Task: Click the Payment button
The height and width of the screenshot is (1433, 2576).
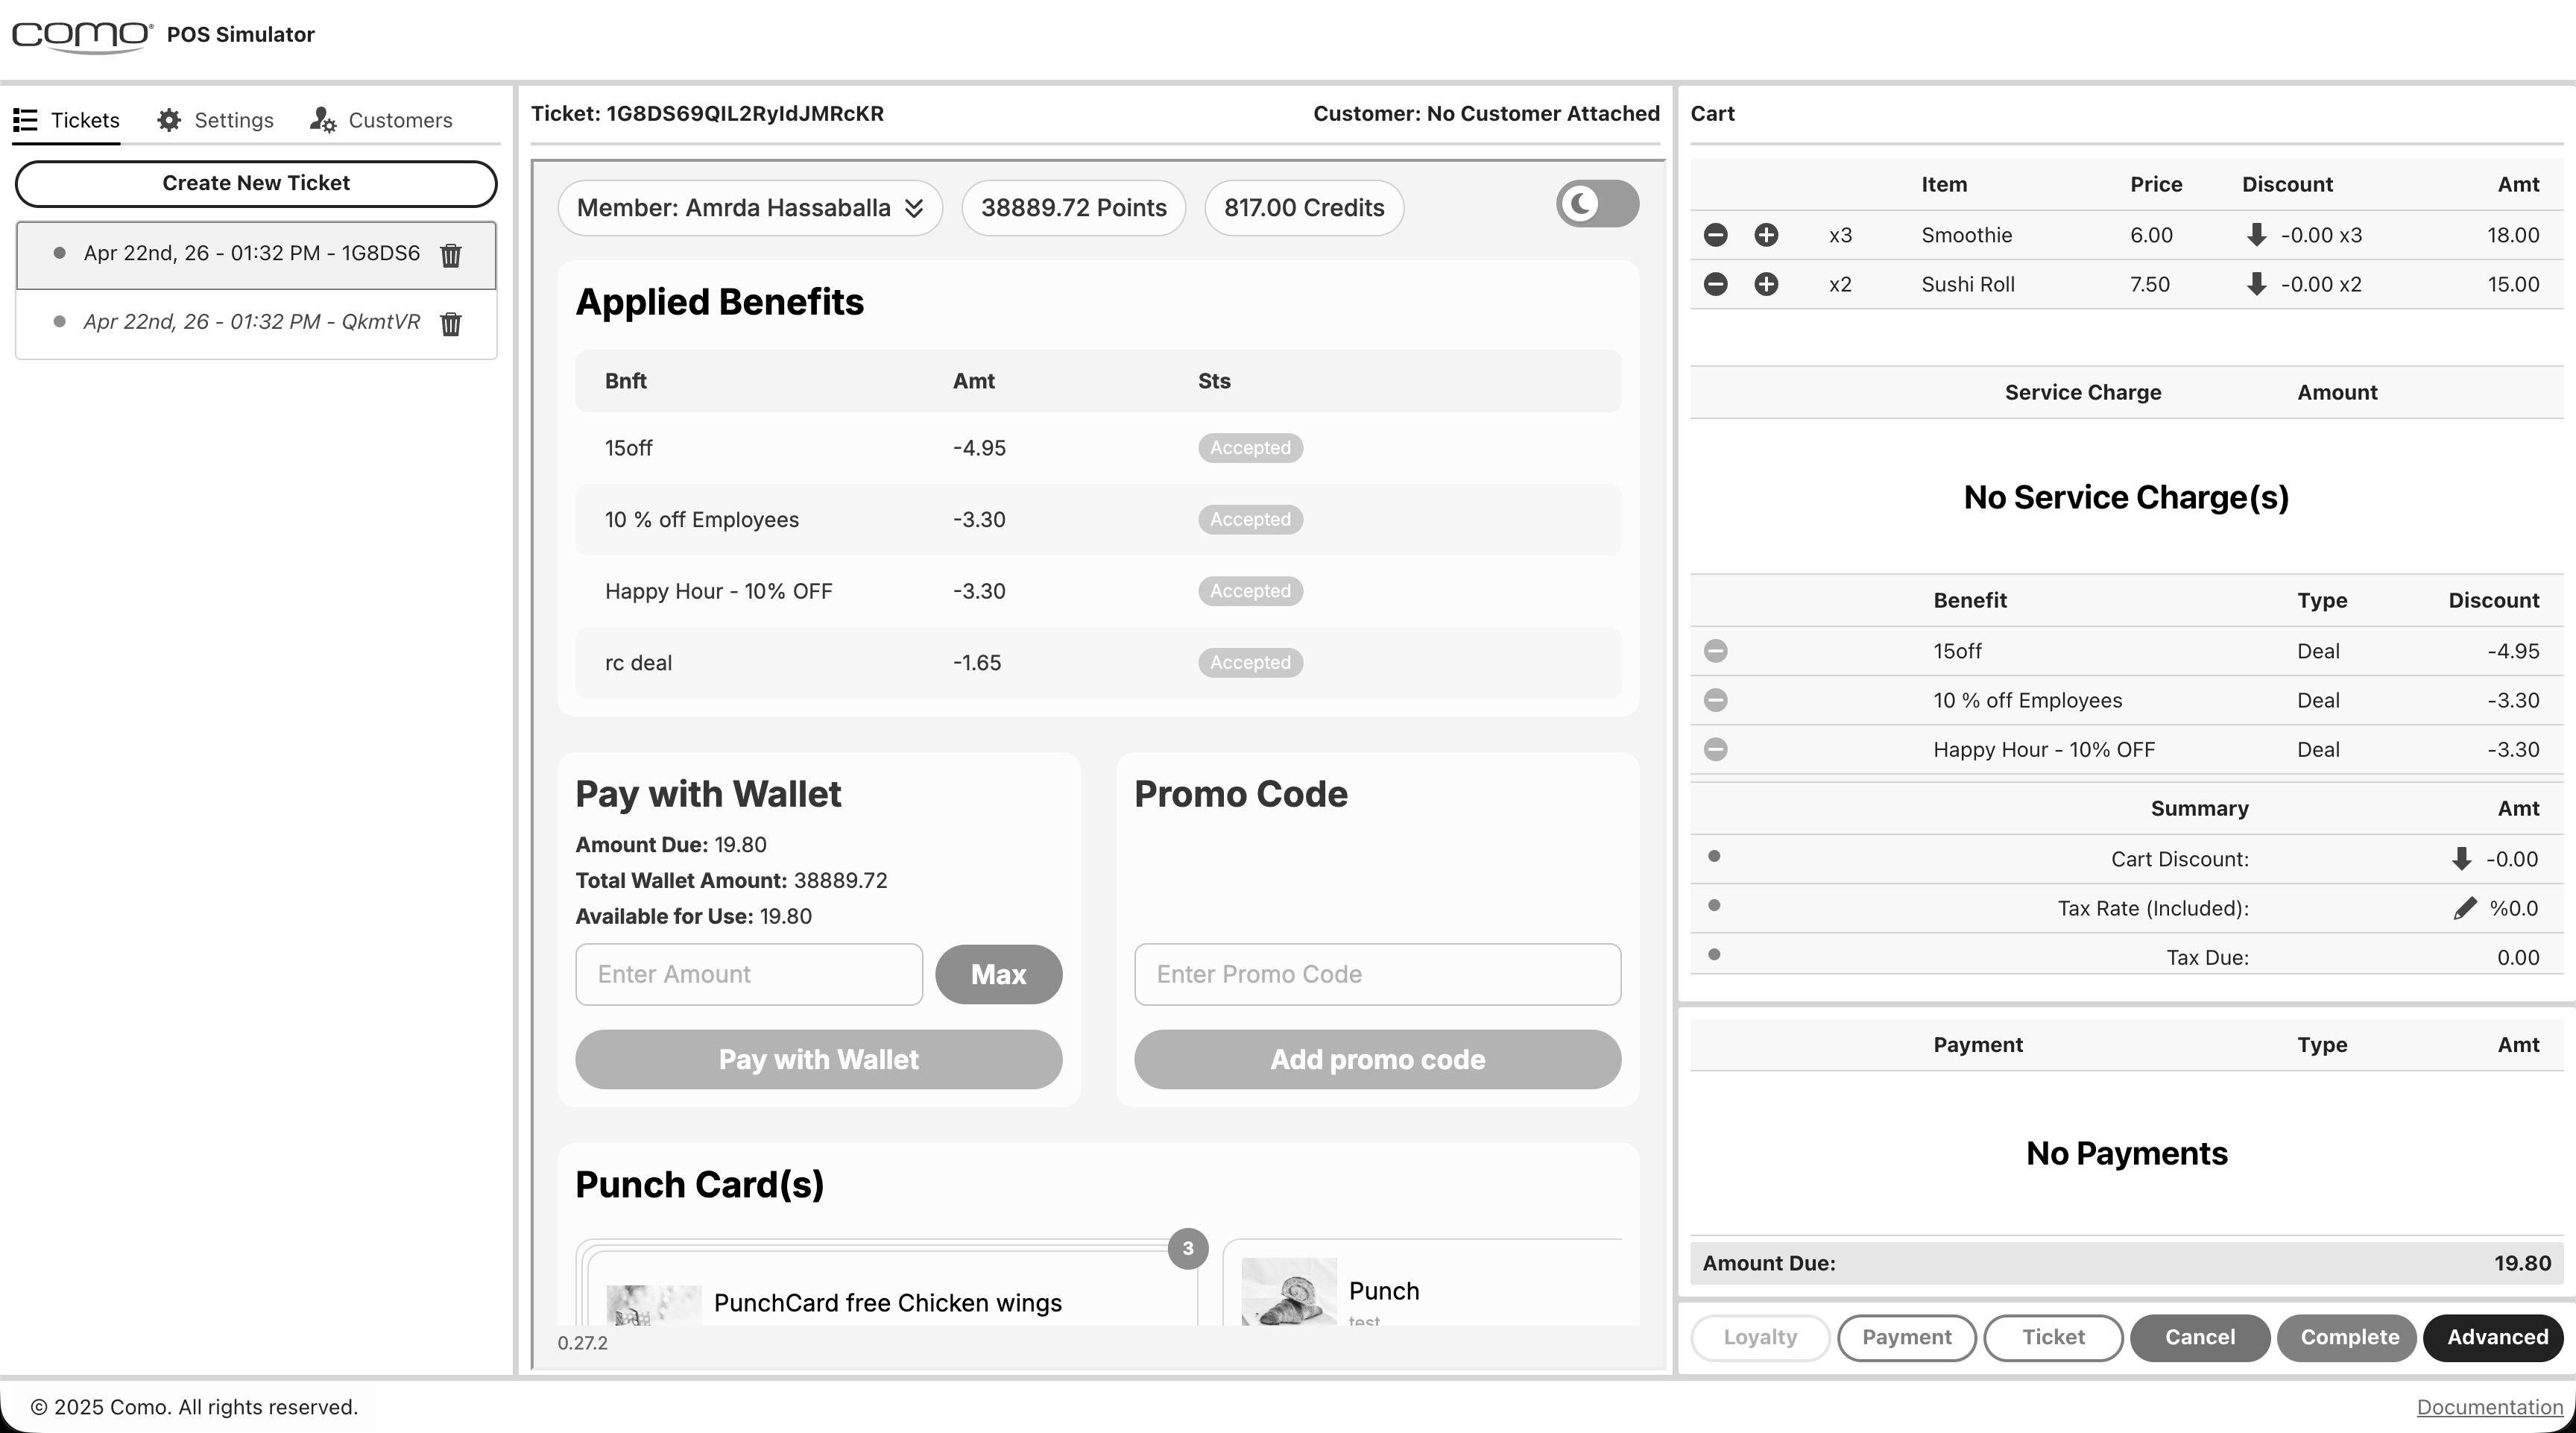Action: [x=1906, y=1337]
